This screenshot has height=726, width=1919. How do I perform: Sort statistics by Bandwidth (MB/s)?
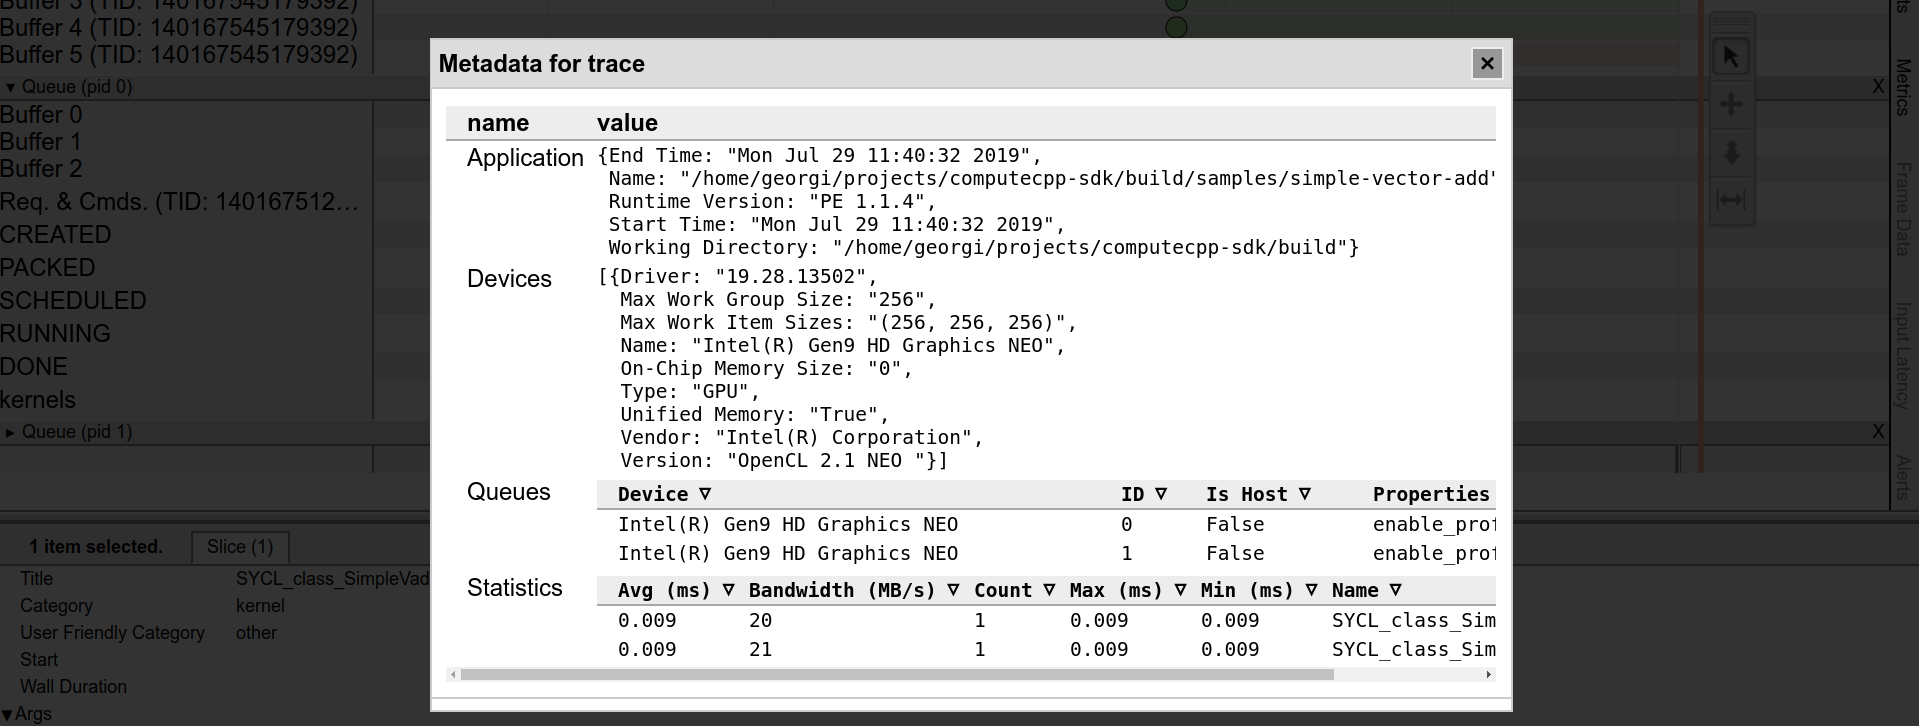pyautogui.click(x=853, y=590)
